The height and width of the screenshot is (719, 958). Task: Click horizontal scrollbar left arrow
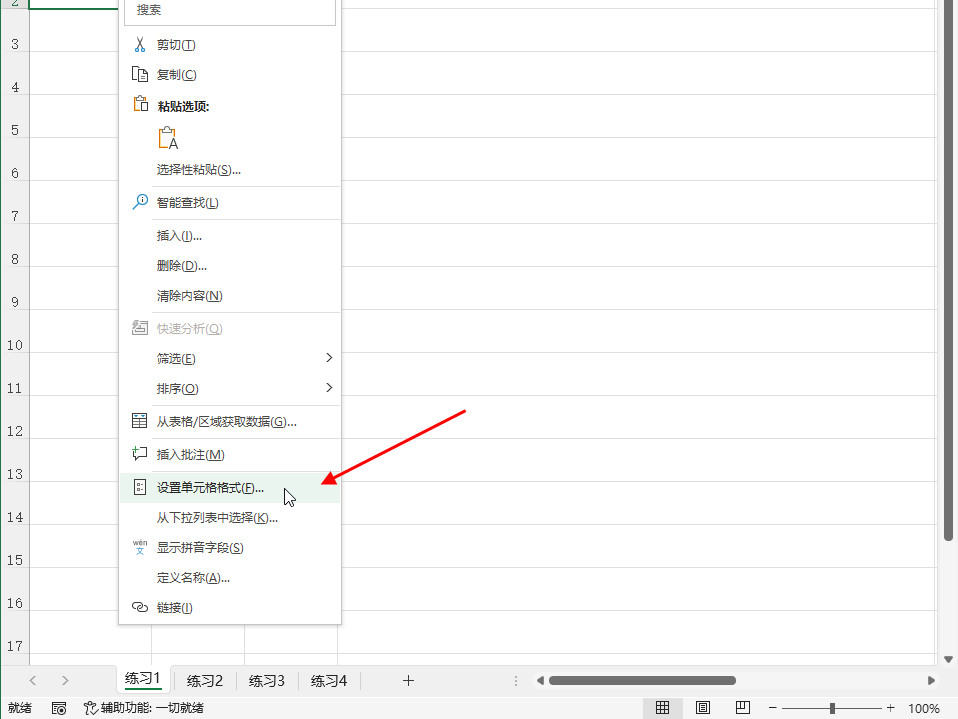point(540,681)
